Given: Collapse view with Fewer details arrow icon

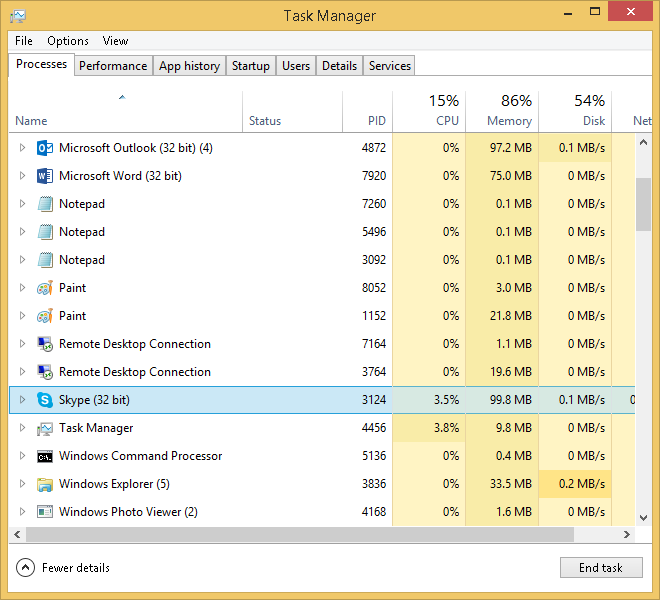Looking at the screenshot, I should [x=25, y=568].
